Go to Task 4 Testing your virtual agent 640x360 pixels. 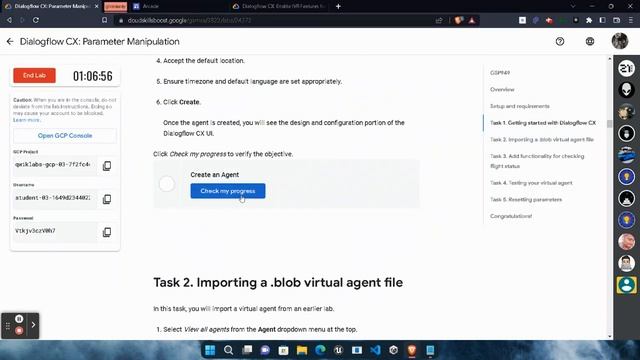pos(531,183)
